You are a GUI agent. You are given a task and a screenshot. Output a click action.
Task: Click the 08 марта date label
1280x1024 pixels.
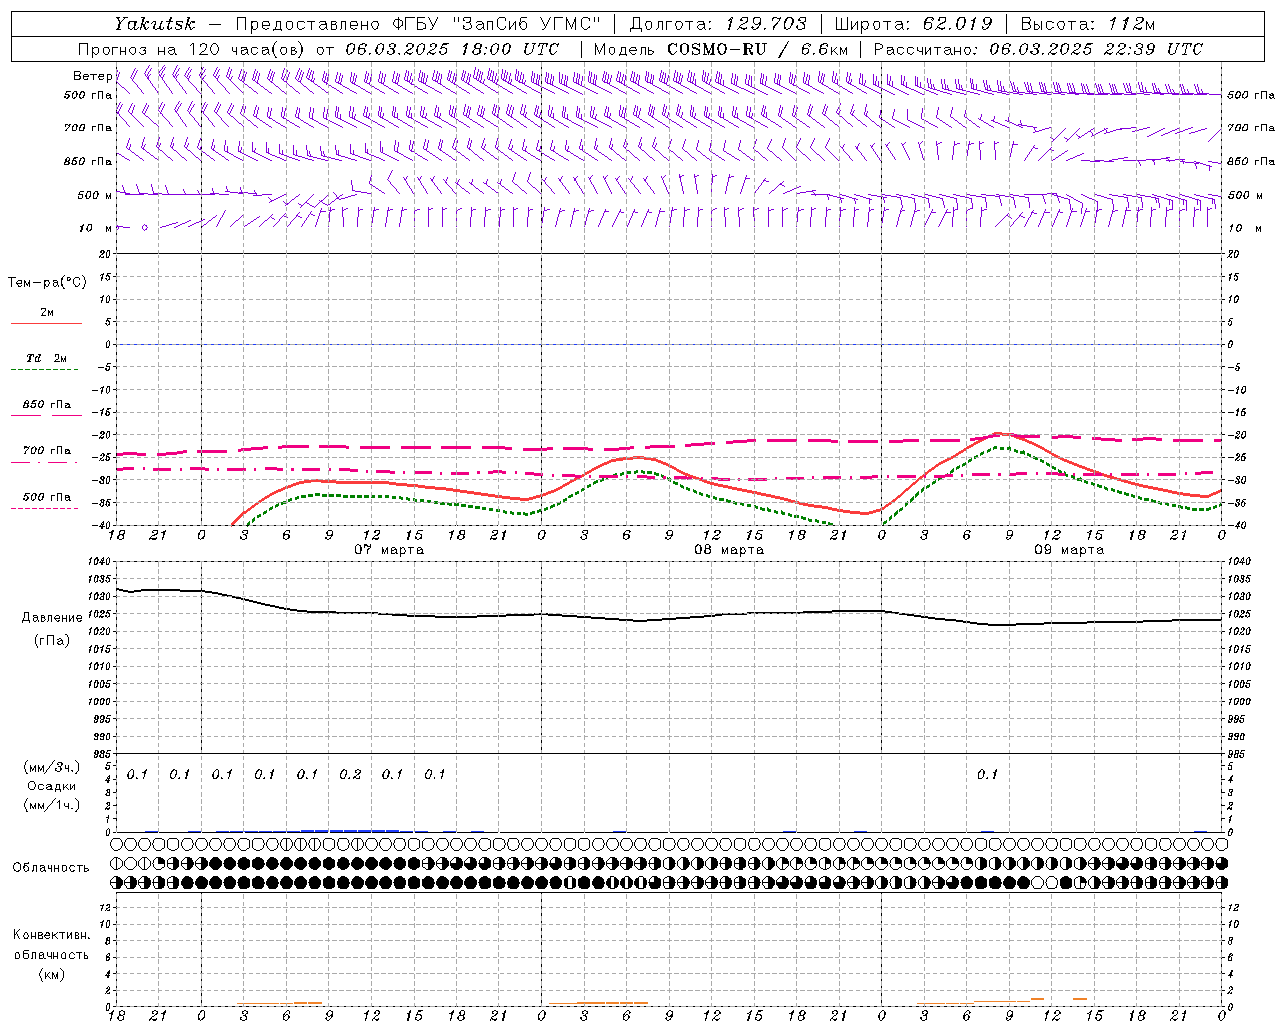729,550
